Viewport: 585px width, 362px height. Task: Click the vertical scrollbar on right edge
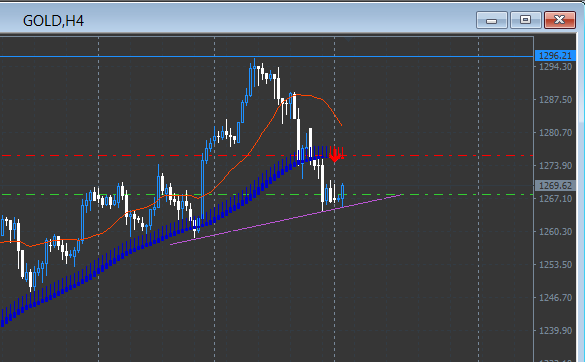click(x=581, y=198)
